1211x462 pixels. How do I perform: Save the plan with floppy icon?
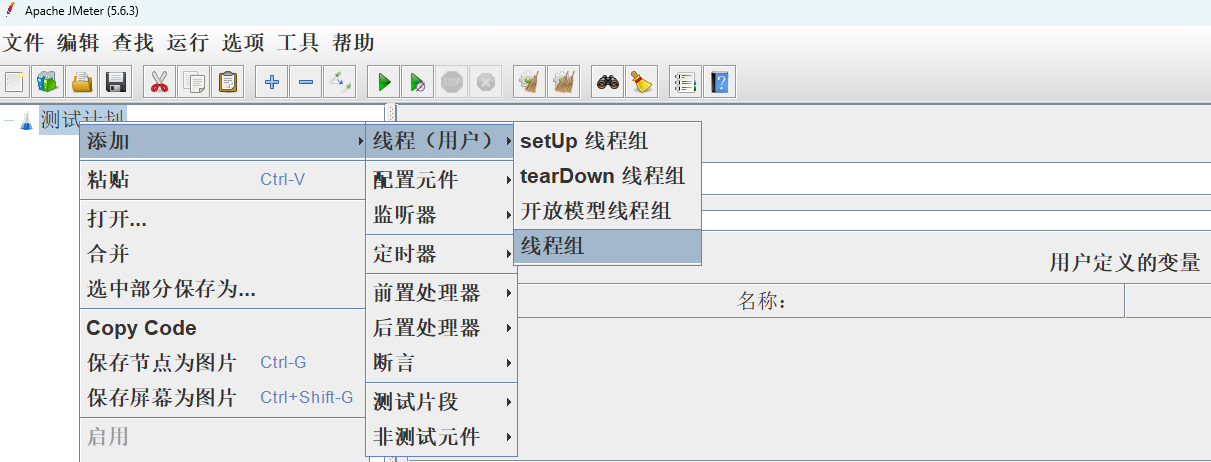coord(116,82)
